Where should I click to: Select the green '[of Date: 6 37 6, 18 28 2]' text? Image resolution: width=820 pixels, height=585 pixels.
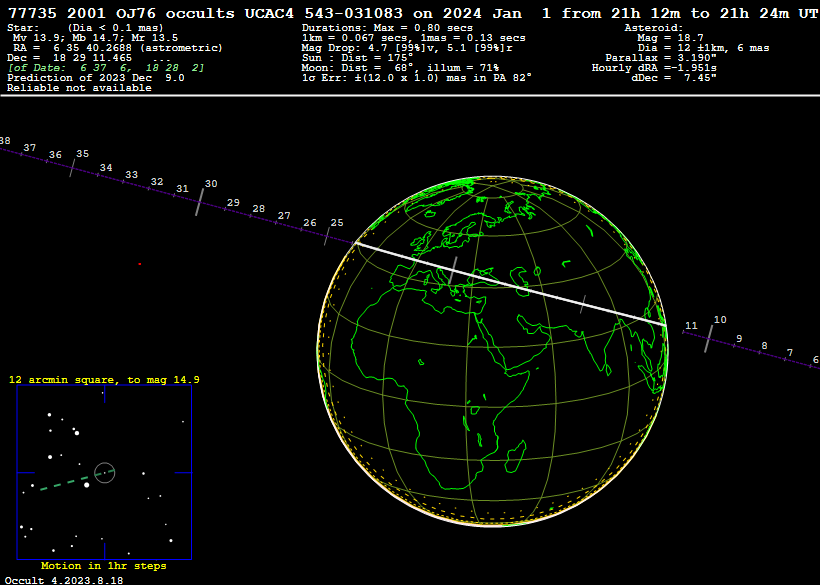pos(106,68)
